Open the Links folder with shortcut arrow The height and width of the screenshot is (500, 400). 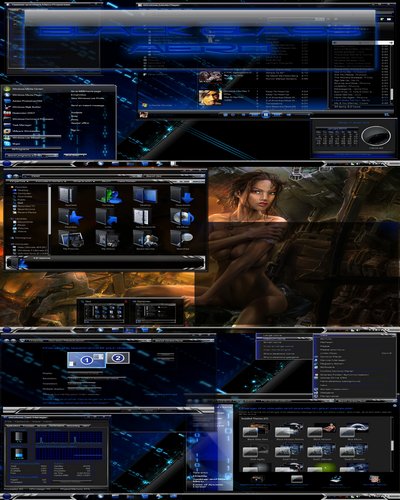tap(107, 218)
